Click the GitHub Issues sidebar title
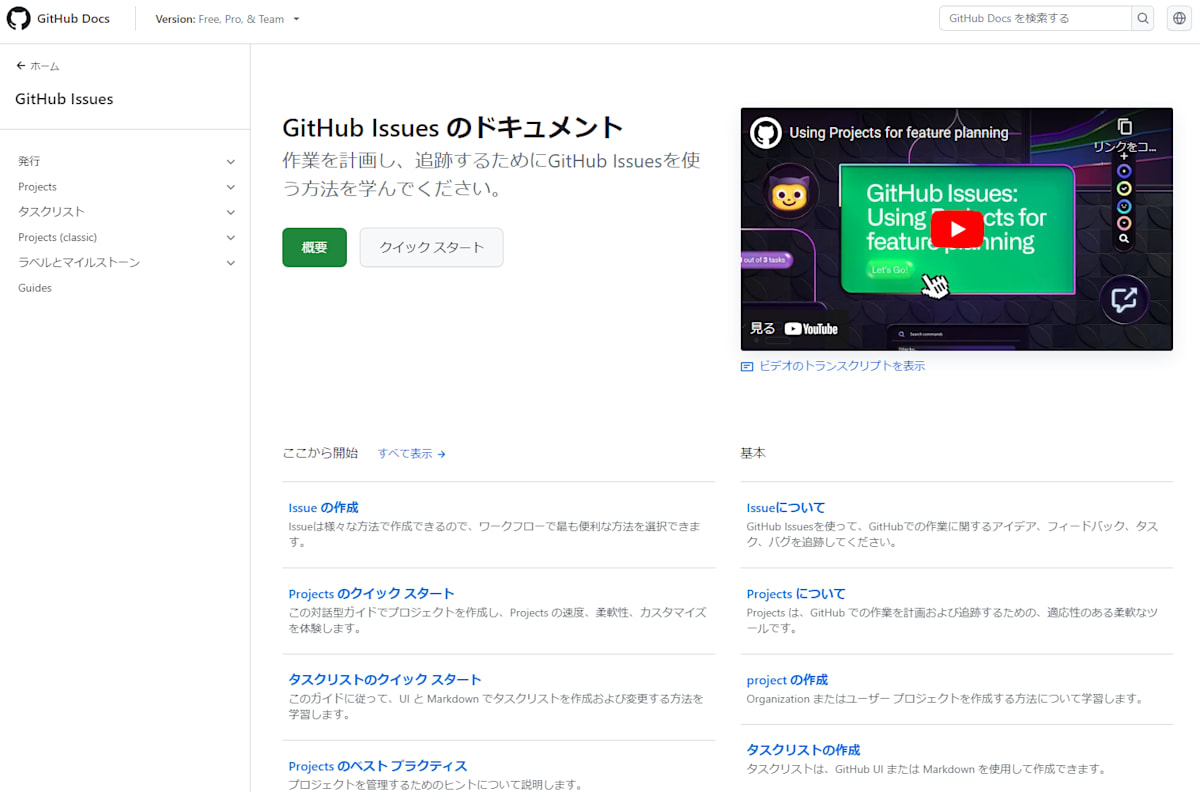 pos(64,99)
